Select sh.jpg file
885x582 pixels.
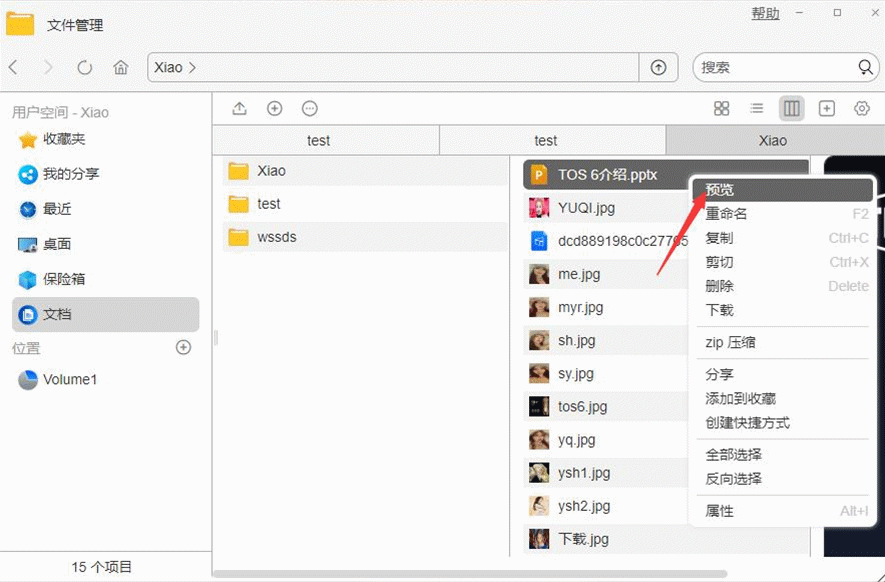(607, 340)
